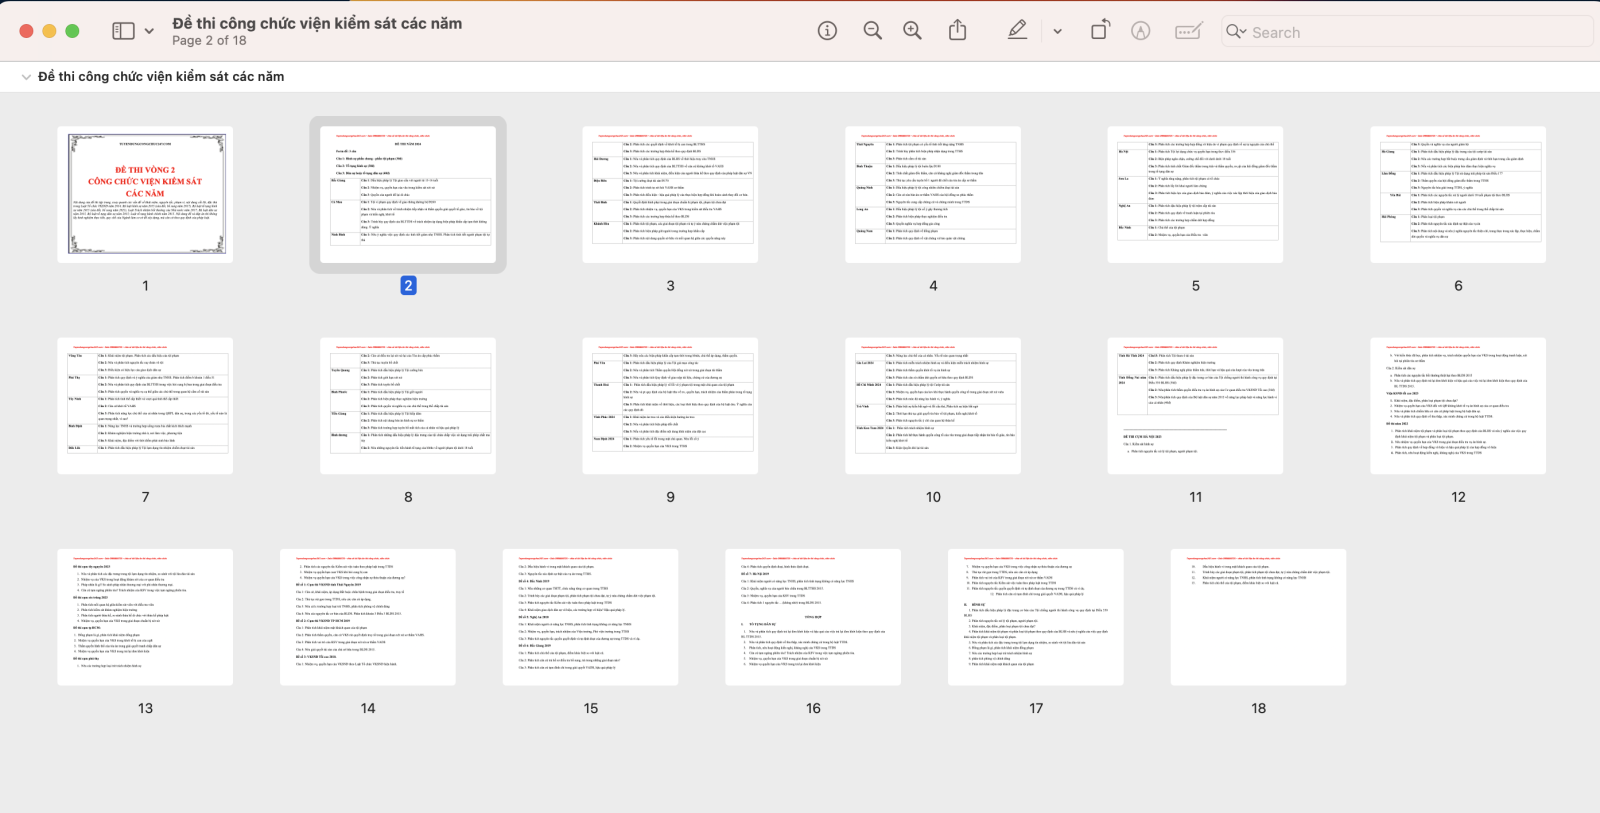Image resolution: width=1600 pixels, height=813 pixels.
Task: Open the sidebar view options dropdown arrow
Action: tap(149, 31)
